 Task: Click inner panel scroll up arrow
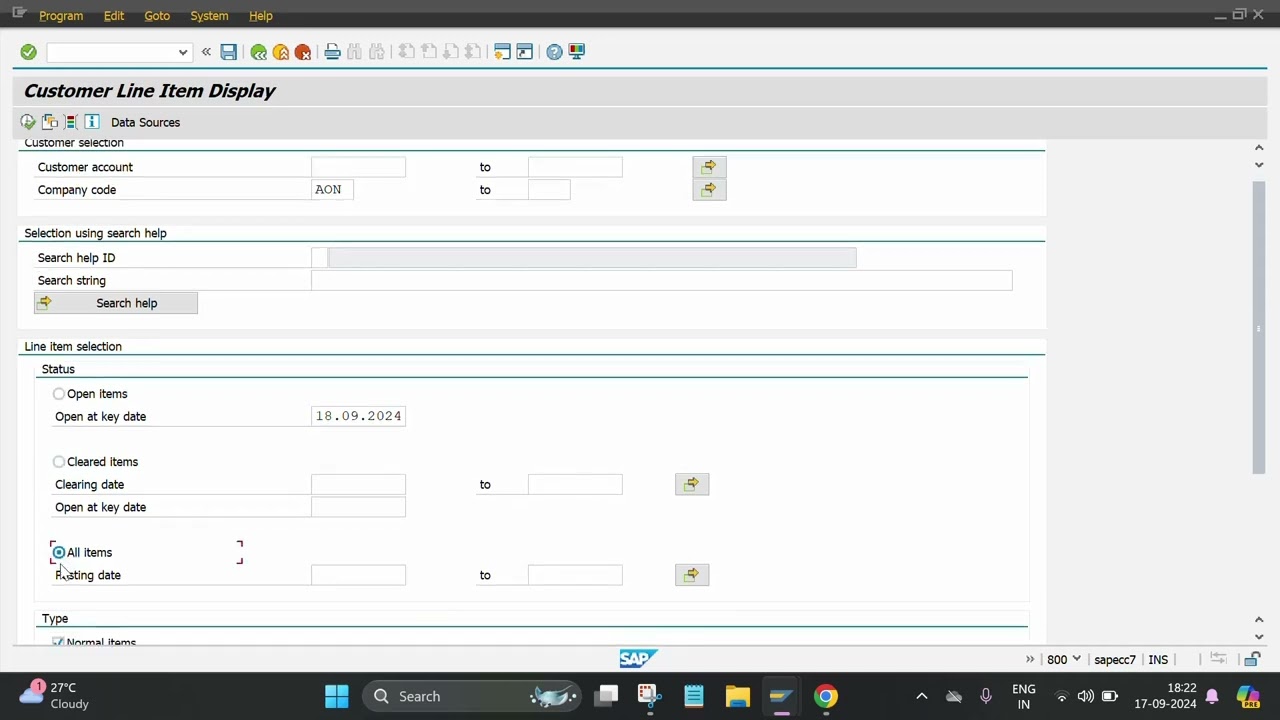pos(1259,148)
